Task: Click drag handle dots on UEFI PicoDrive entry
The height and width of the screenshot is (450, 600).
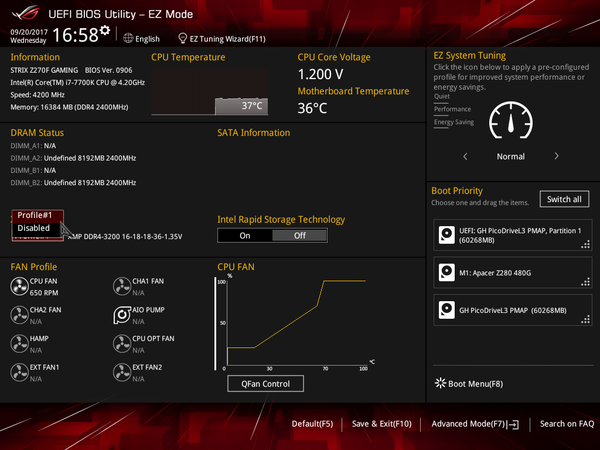Action: 586,244
